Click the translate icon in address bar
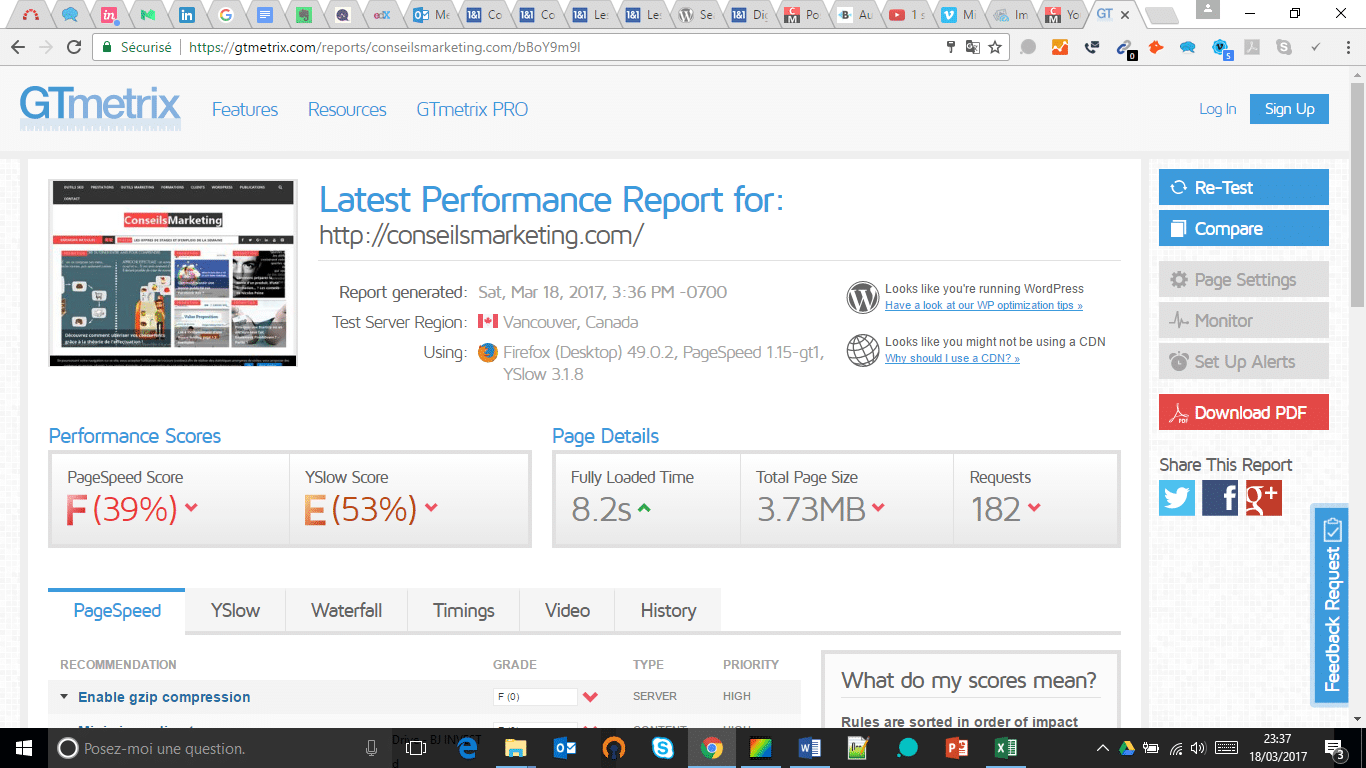Image resolution: width=1366 pixels, height=768 pixels. (x=972, y=47)
